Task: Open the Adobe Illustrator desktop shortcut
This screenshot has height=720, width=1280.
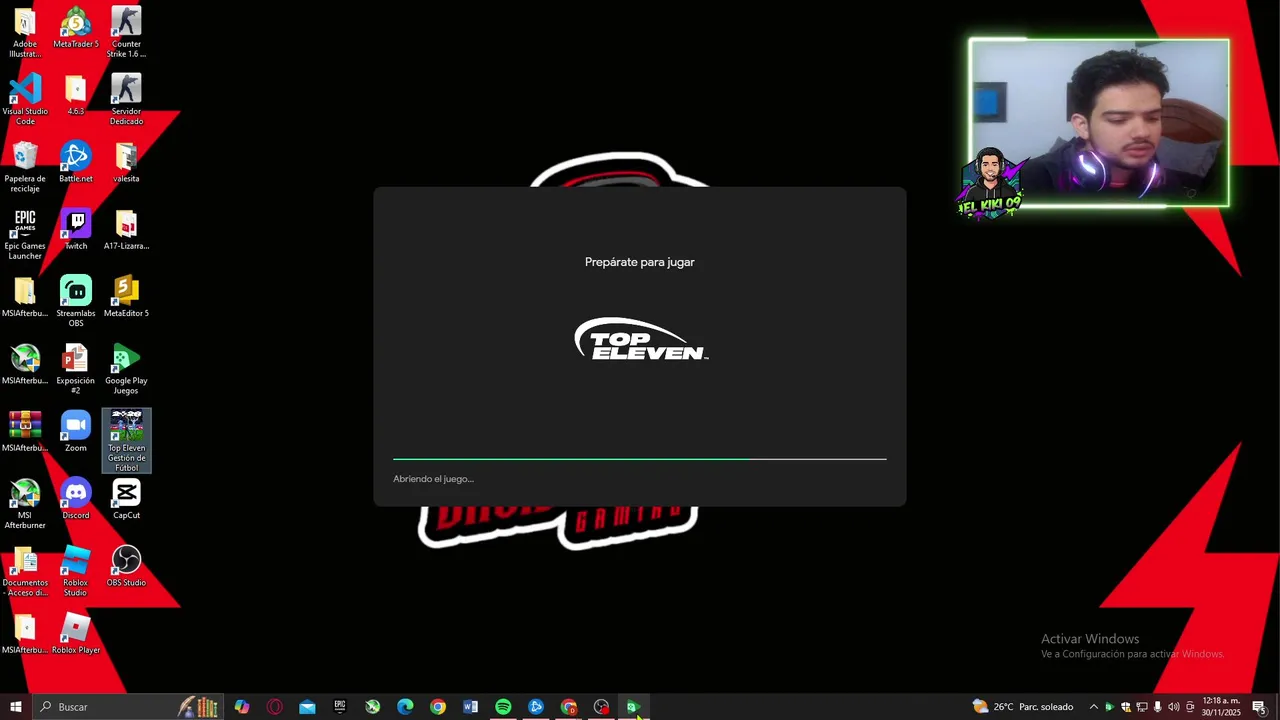Action: tap(25, 32)
